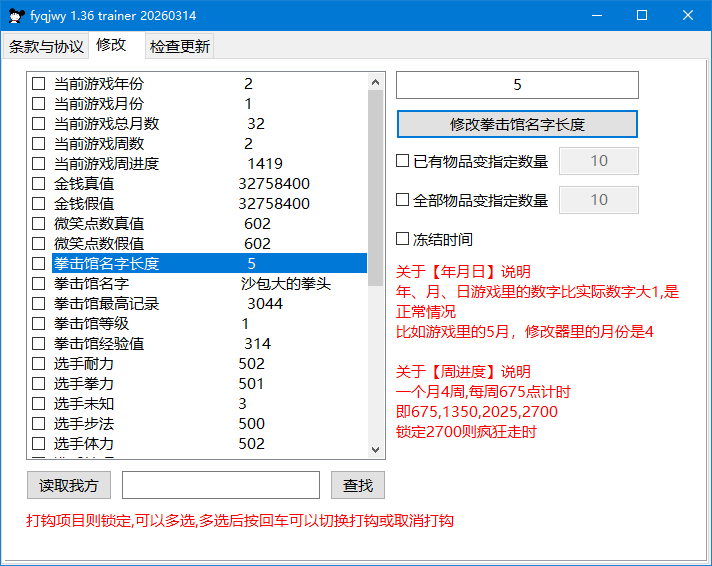Viewport: 712px width, 566px height.
Task: Select the 修改 tab
Action: tap(111, 45)
